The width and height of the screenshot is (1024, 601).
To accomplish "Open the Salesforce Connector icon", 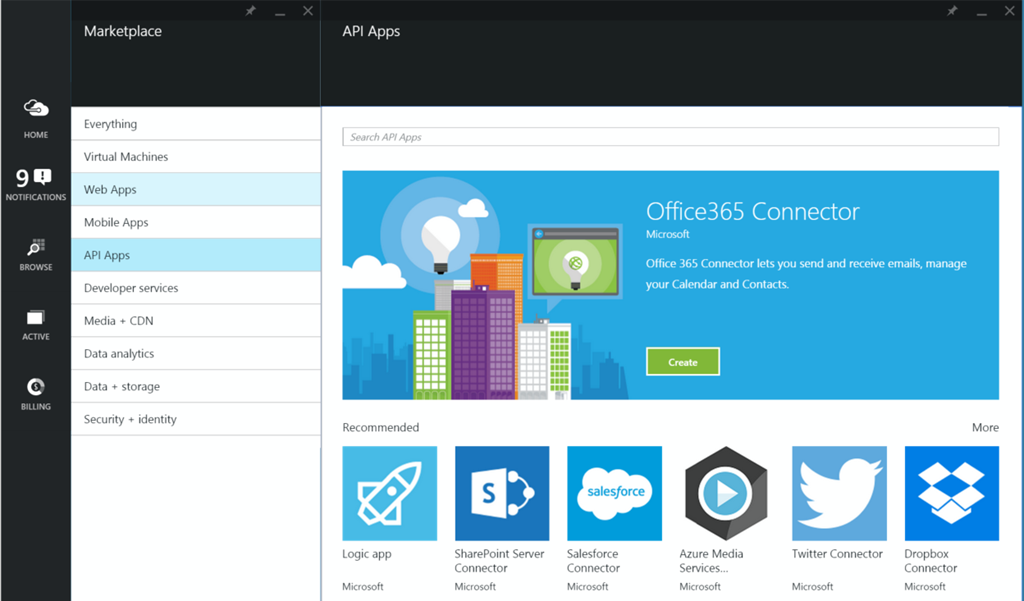I will click(x=615, y=493).
